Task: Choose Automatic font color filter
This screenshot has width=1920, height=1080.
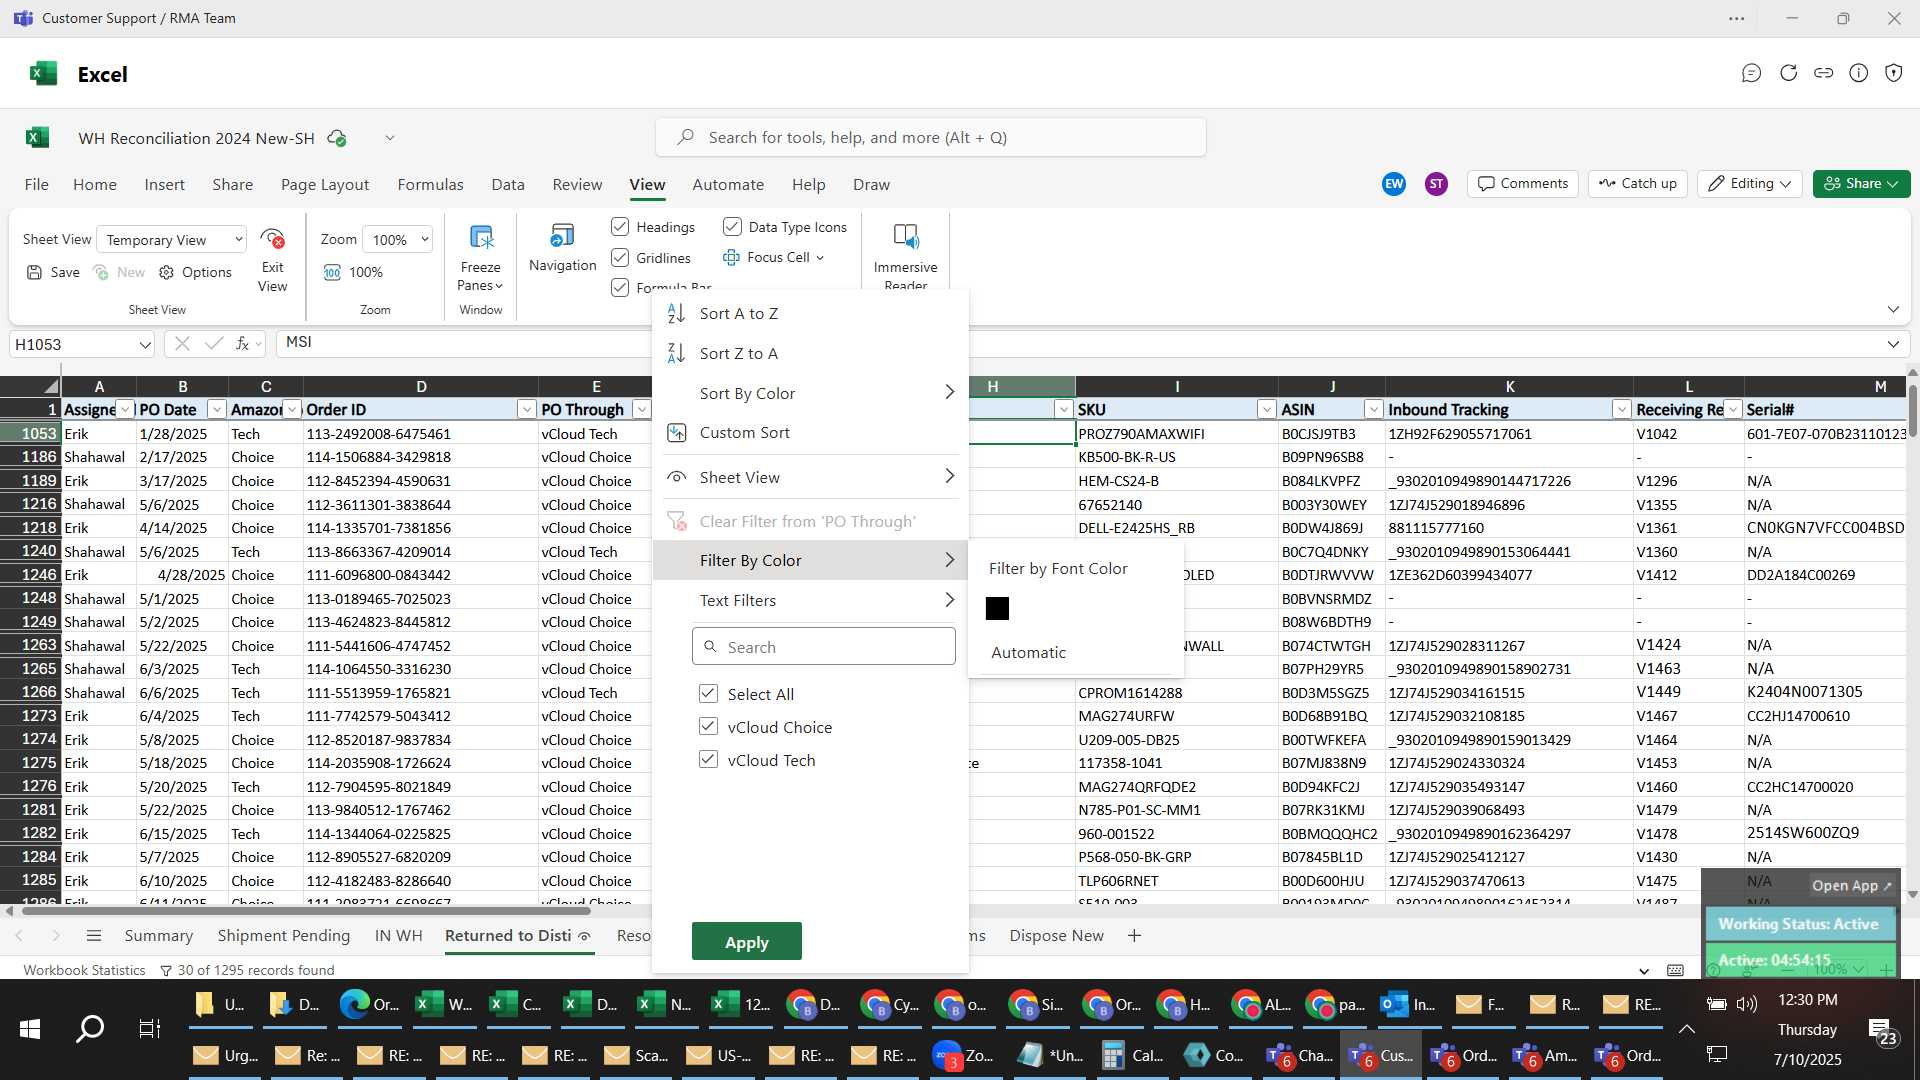Action: click(1029, 652)
